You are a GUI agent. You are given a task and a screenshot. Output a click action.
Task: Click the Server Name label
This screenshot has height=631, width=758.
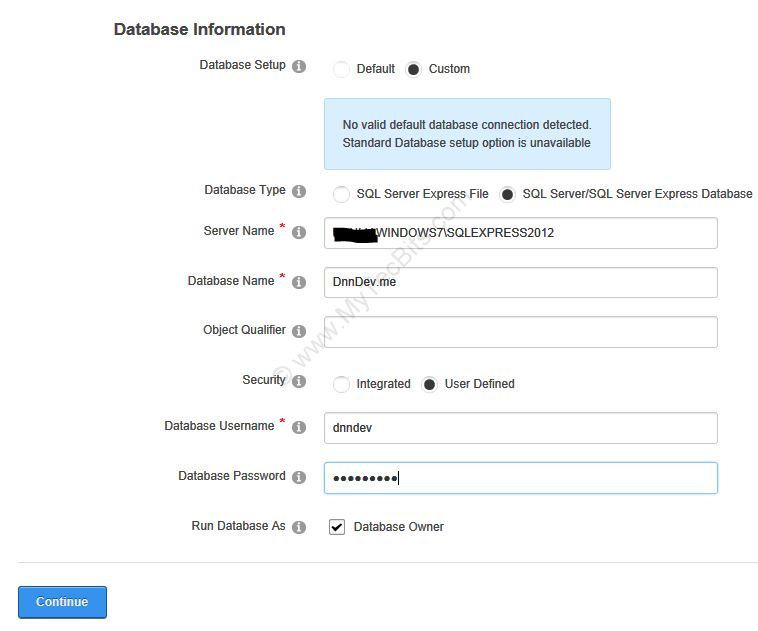pyautogui.click(x=239, y=231)
